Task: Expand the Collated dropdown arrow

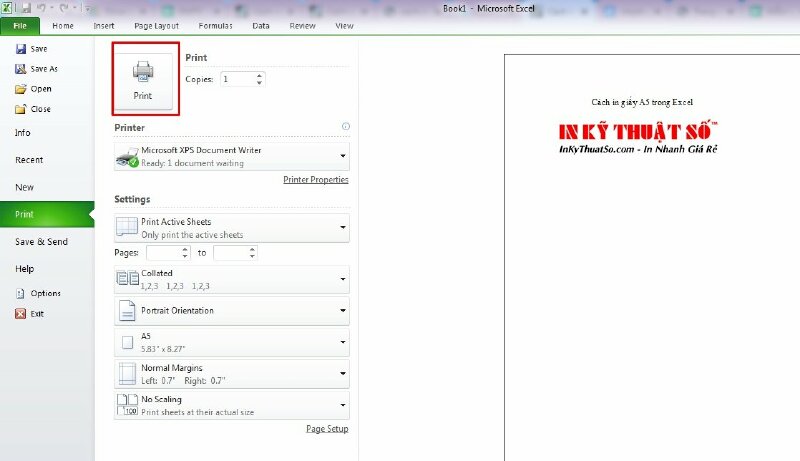Action: tap(343, 279)
